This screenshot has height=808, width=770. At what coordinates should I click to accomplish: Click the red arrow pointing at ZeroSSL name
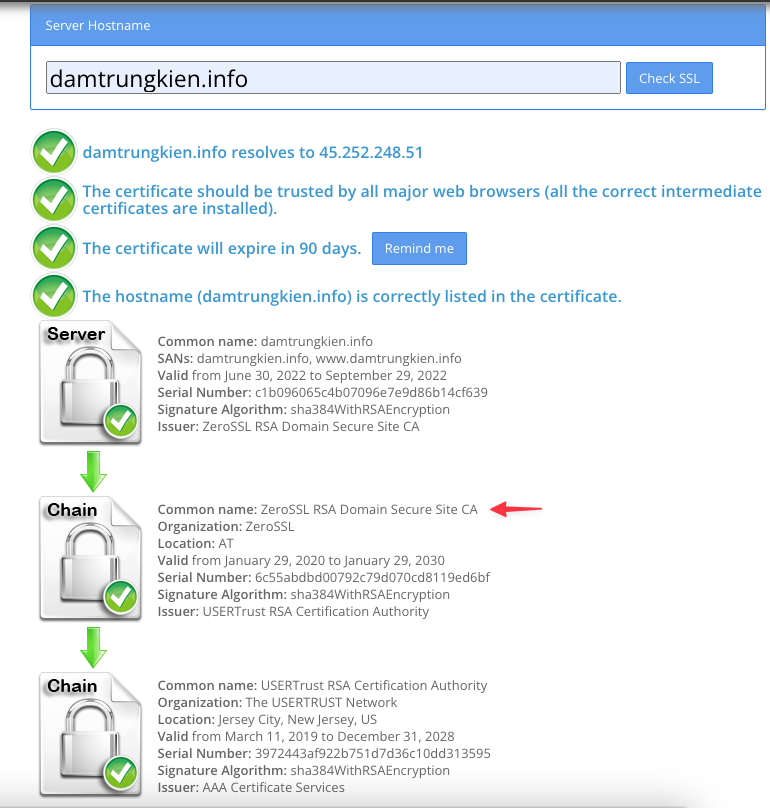pos(516,509)
